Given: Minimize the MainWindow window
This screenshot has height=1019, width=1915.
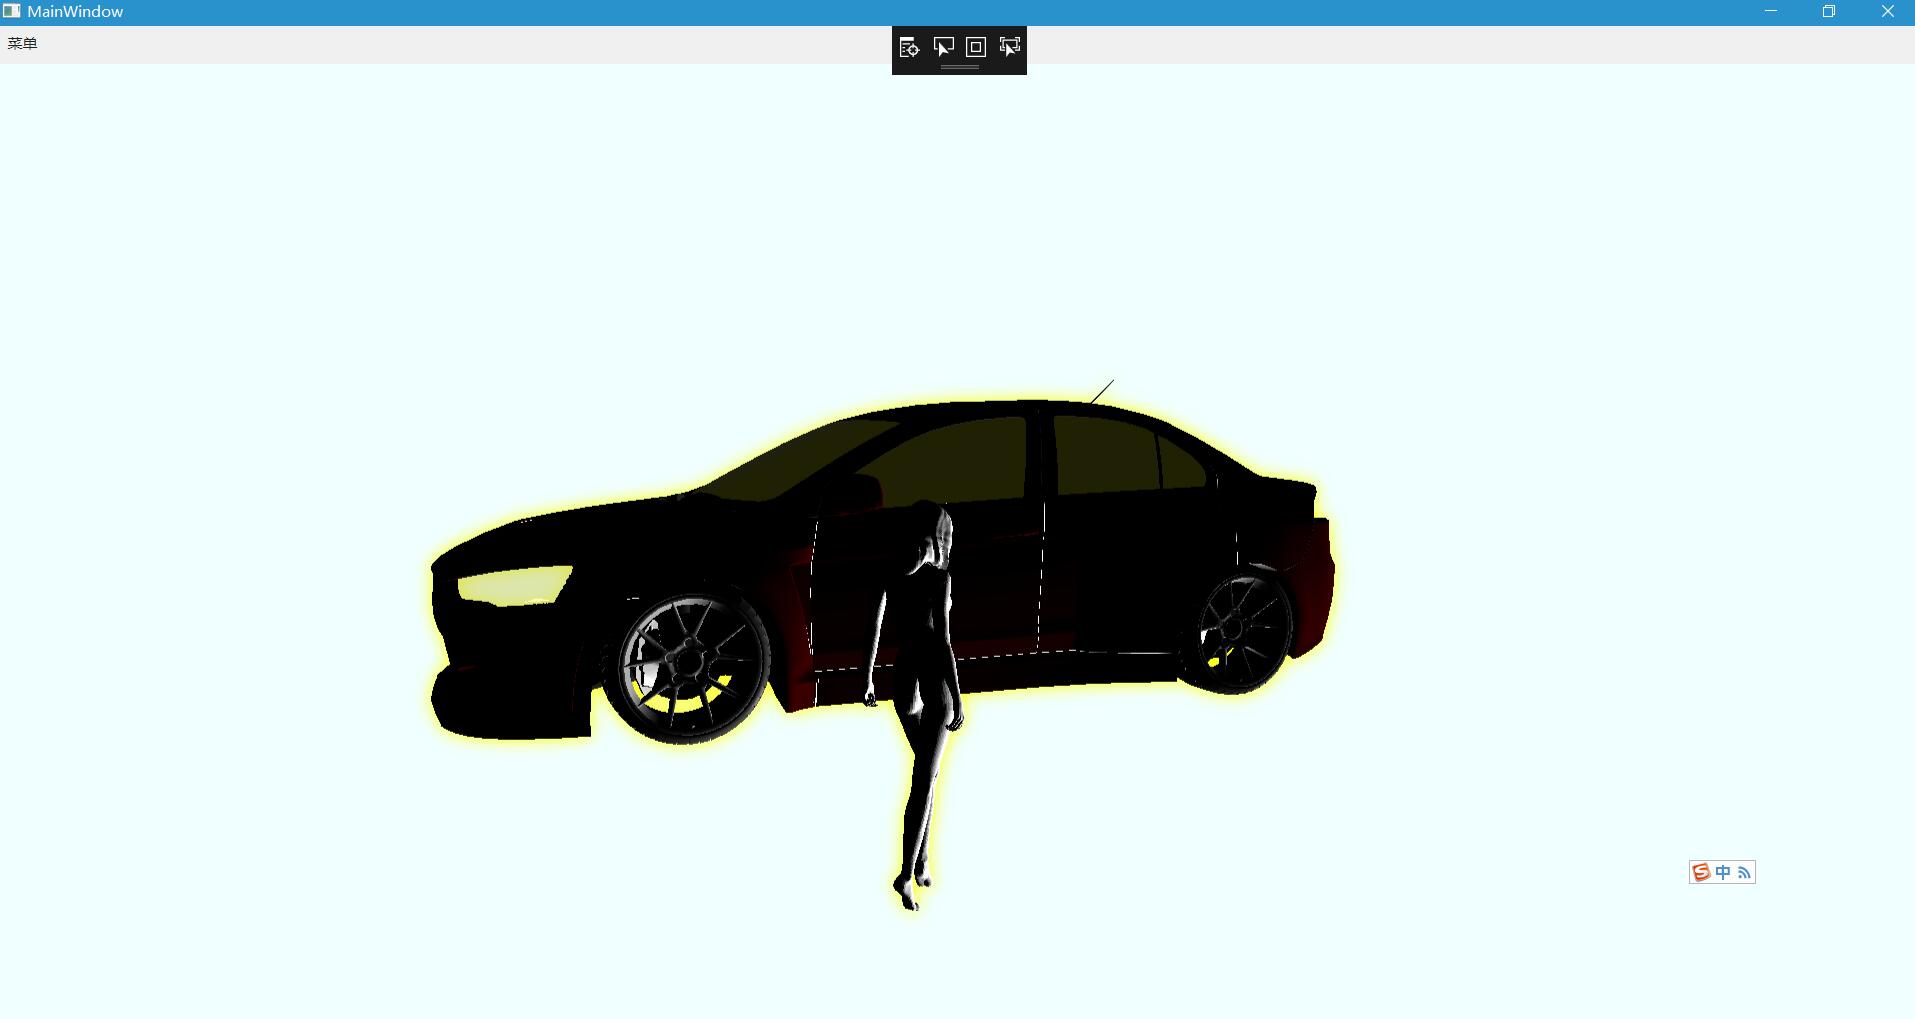Looking at the screenshot, I should coord(1771,12).
